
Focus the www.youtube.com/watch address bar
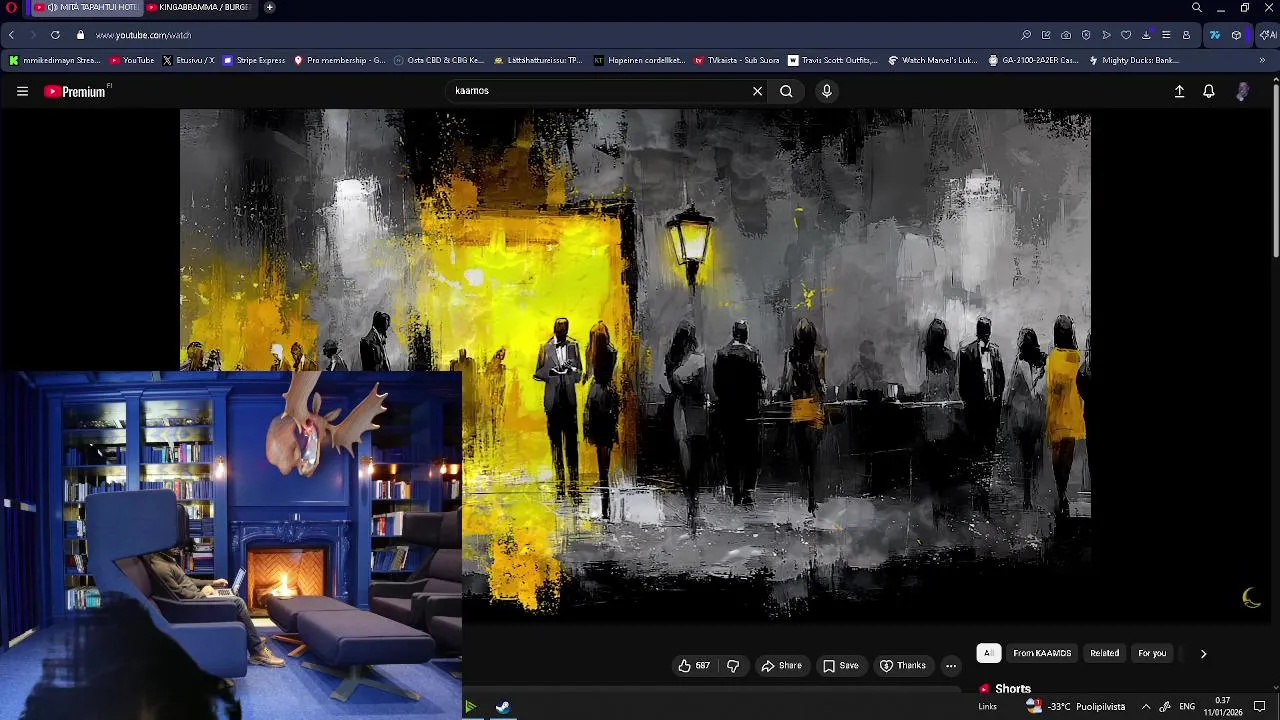point(143,35)
